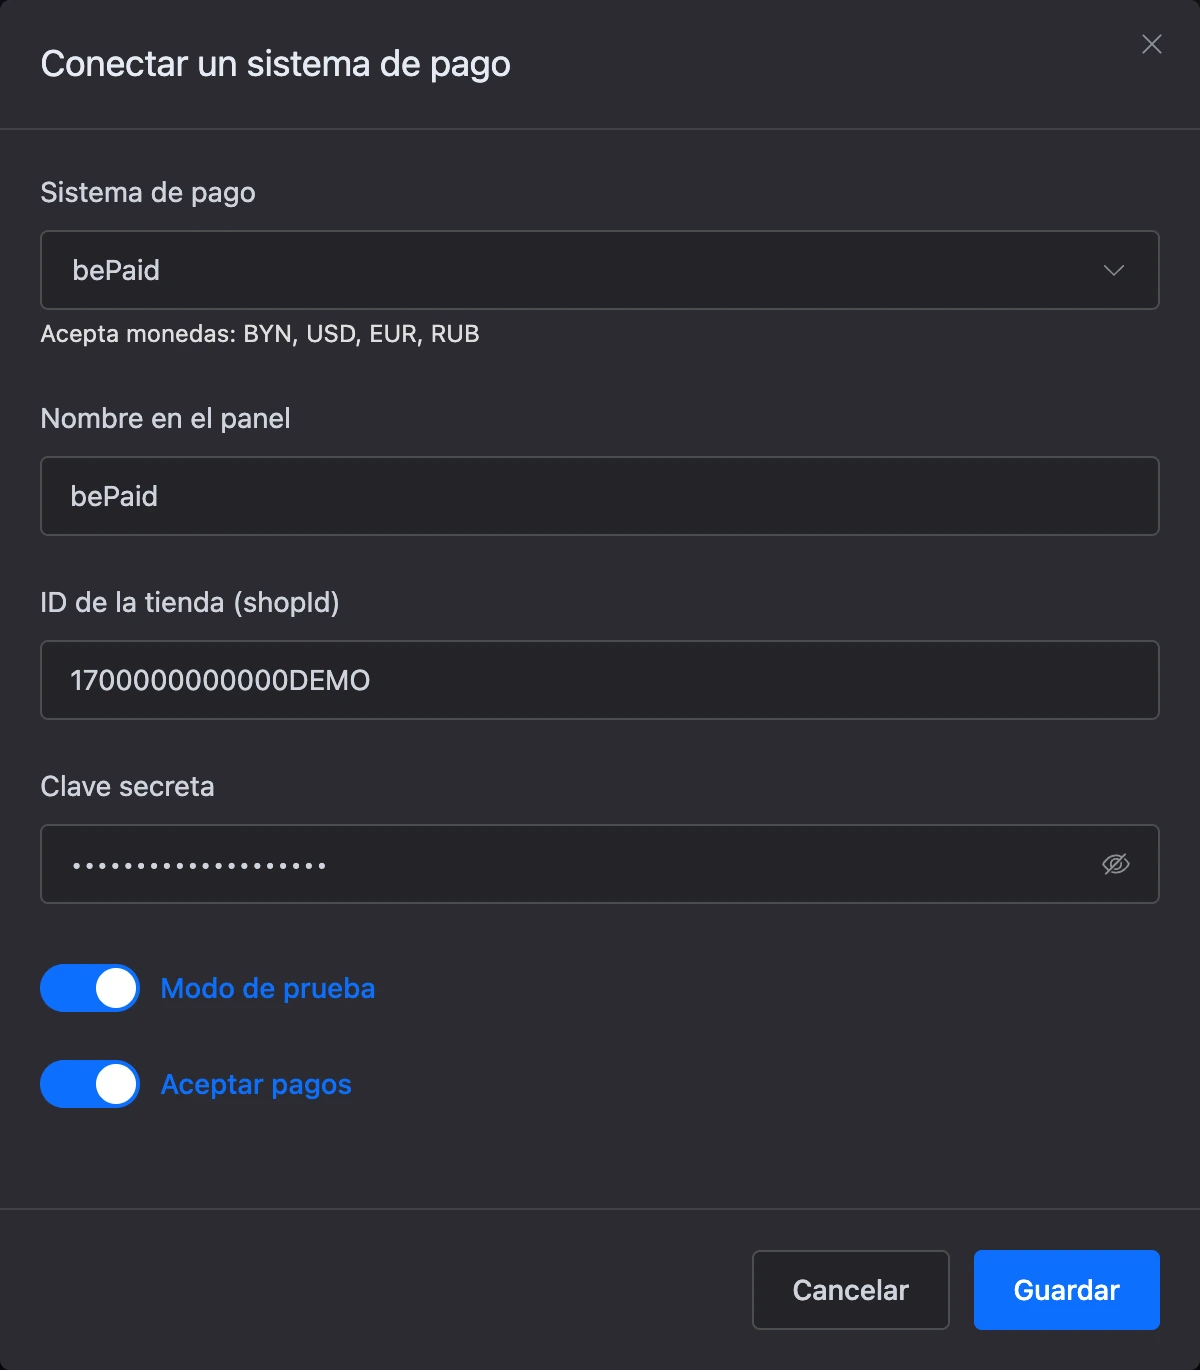Save settings with the Guardar button
The width and height of the screenshot is (1200, 1370).
(x=1067, y=1290)
